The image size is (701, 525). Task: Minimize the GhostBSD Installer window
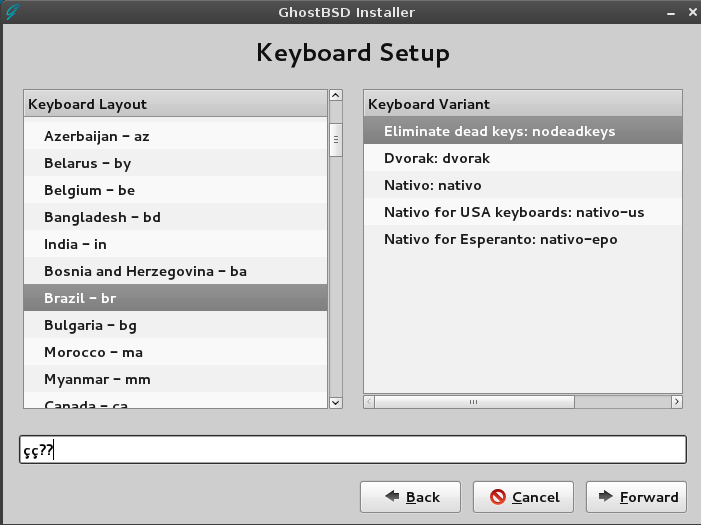tap(671, 13)
